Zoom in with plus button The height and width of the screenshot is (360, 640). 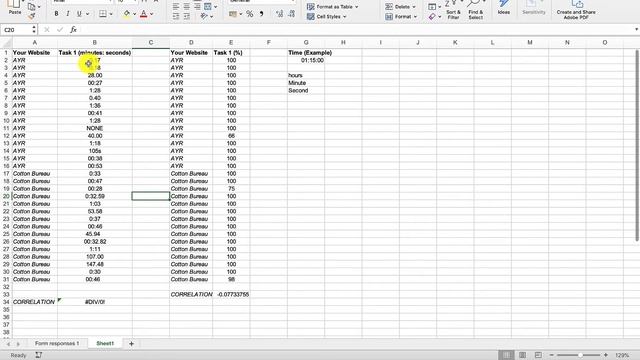[606, 355]
